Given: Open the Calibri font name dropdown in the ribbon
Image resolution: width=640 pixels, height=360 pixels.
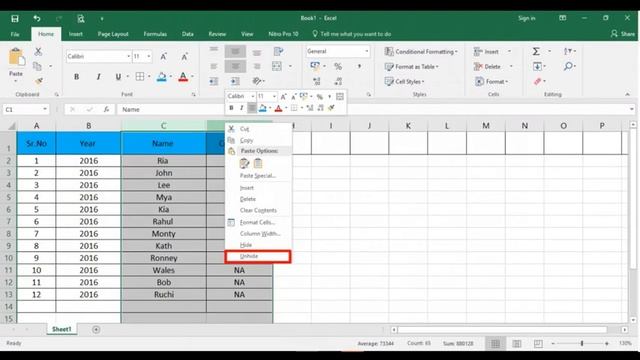Looking at the screenshot, I should 129,56.
